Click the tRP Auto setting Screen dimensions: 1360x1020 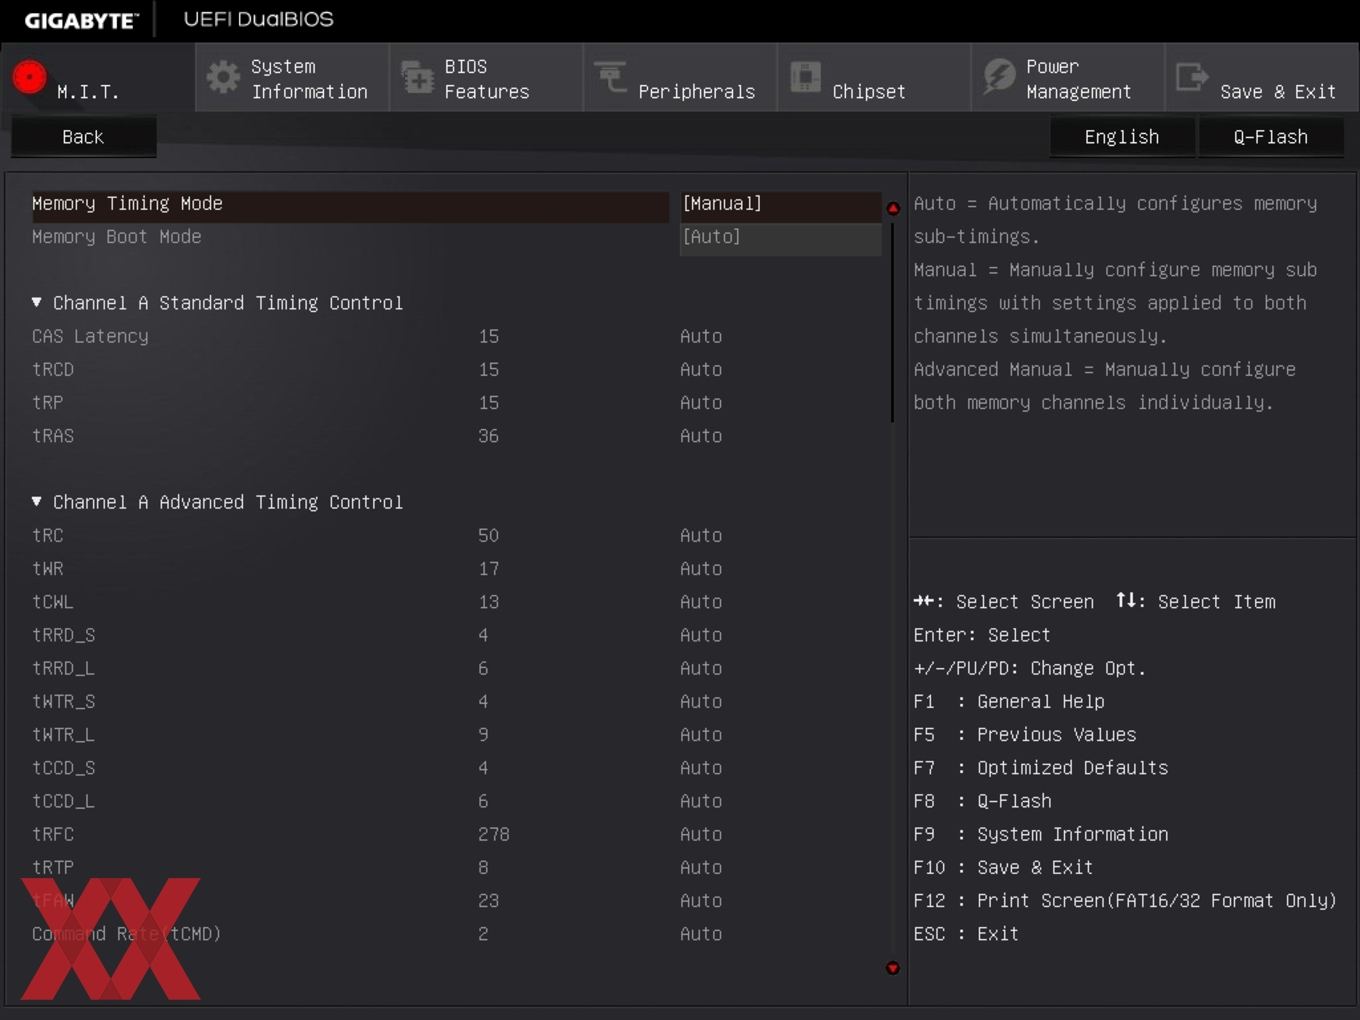(x=701, y=402)
